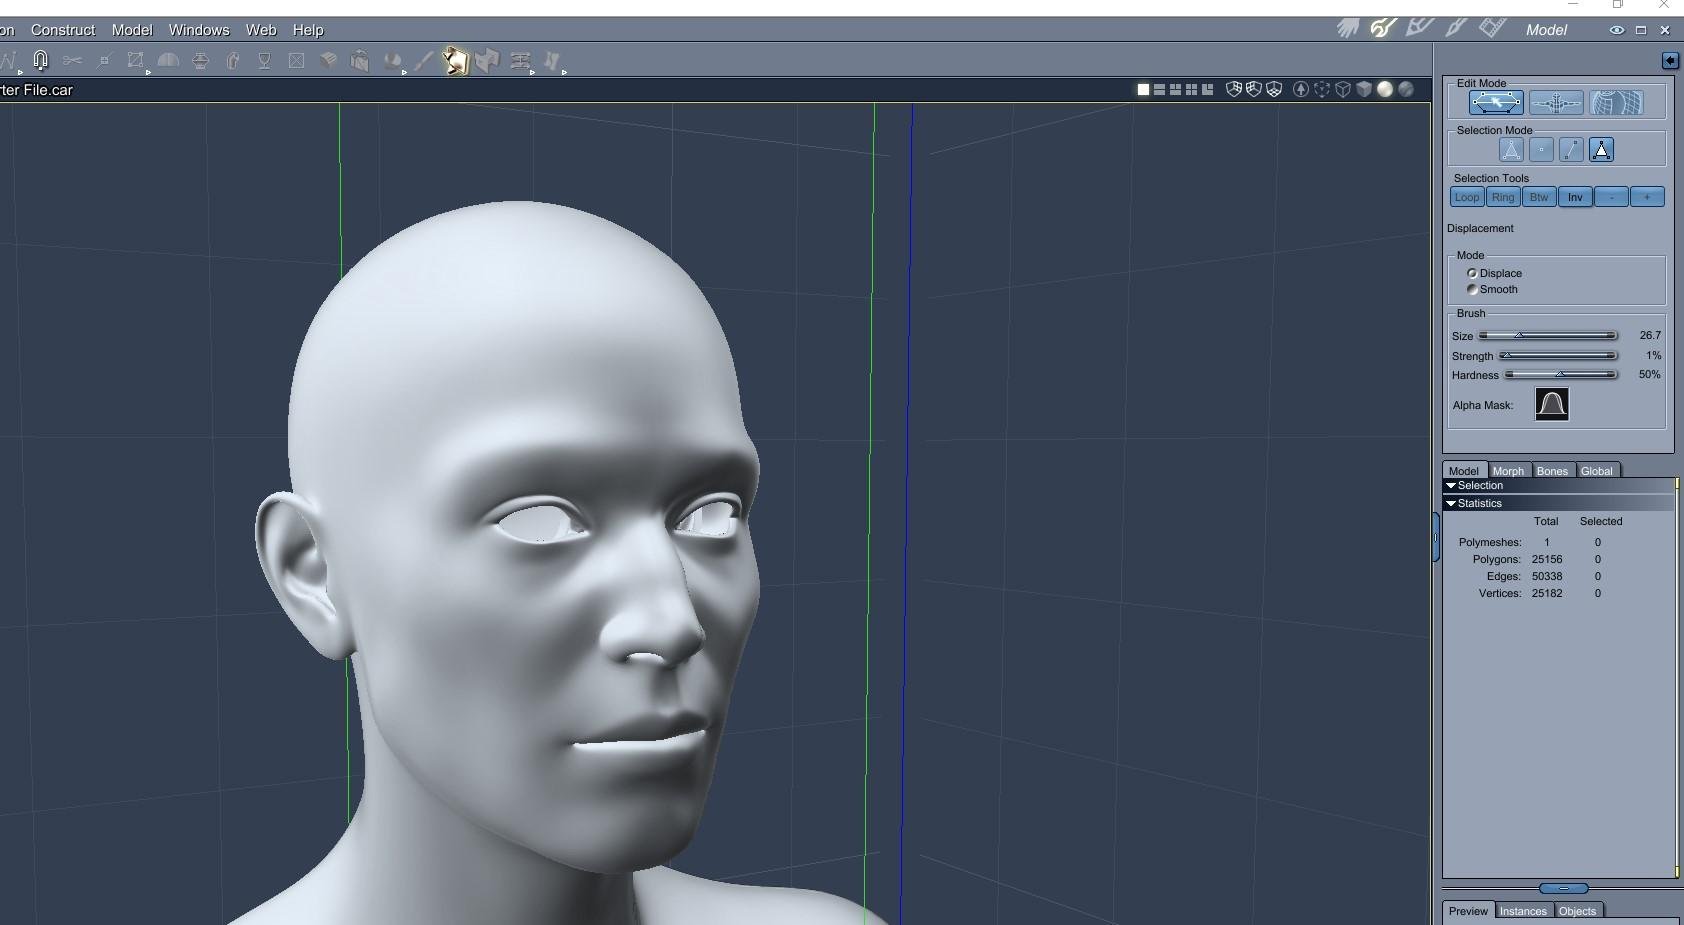
Task: Select the edge selection mode icon
Action: tap(1571, 150)
